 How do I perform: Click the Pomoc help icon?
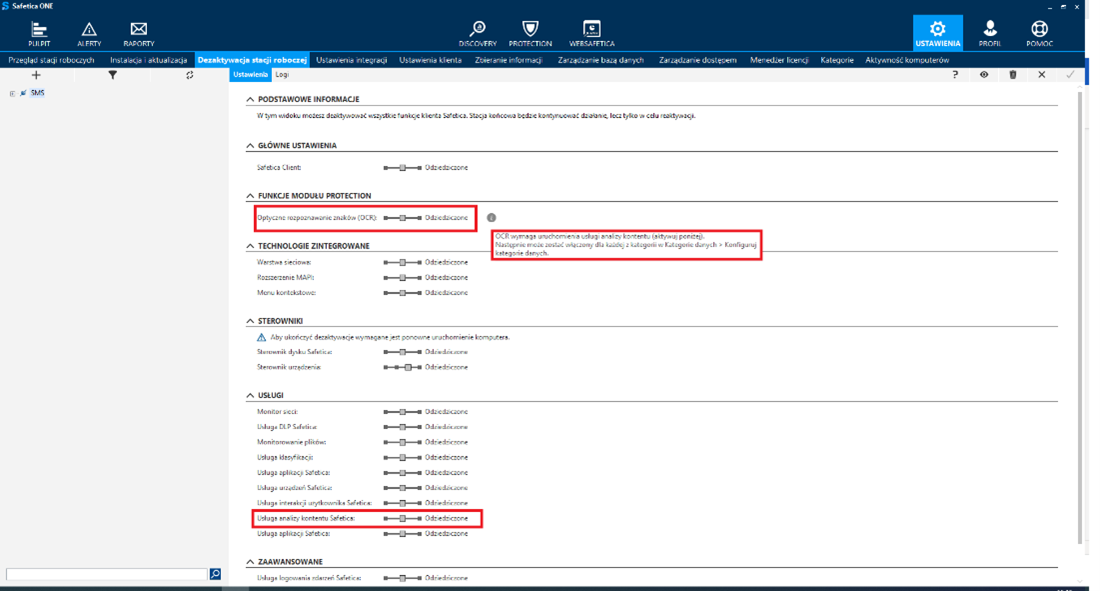point(1038,34)
